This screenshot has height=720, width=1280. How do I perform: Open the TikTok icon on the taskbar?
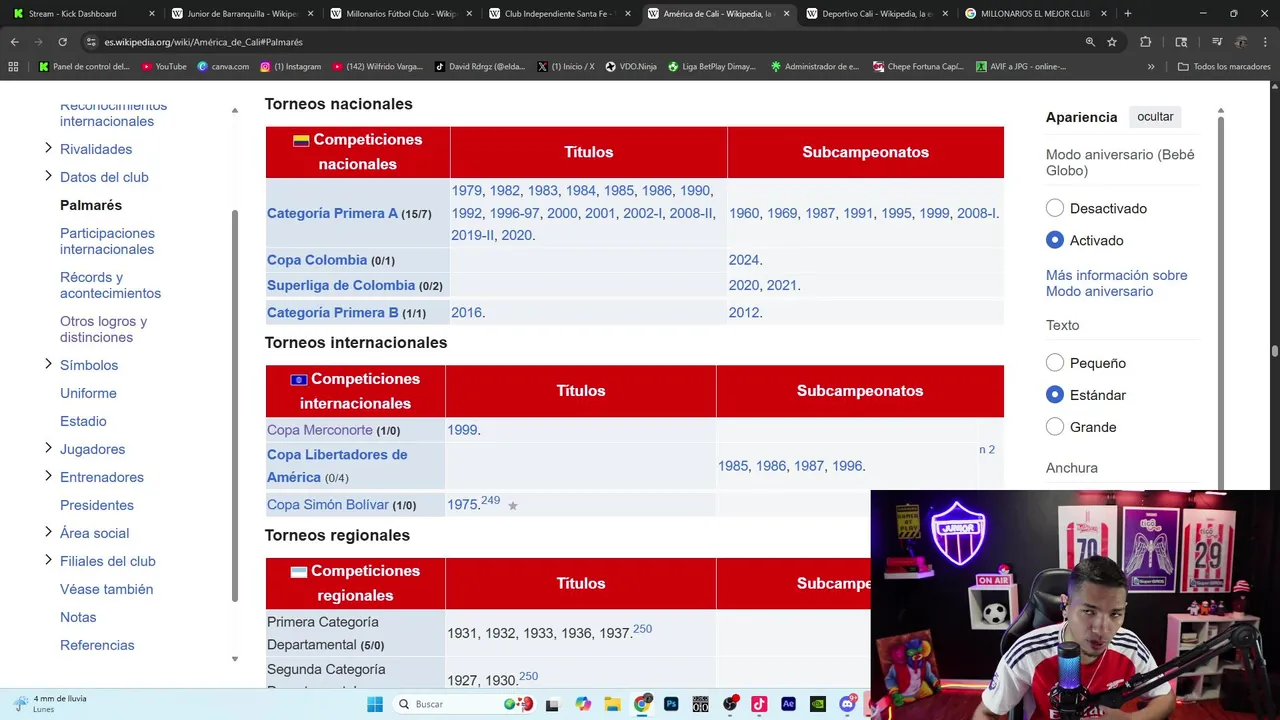coord(759,704)
